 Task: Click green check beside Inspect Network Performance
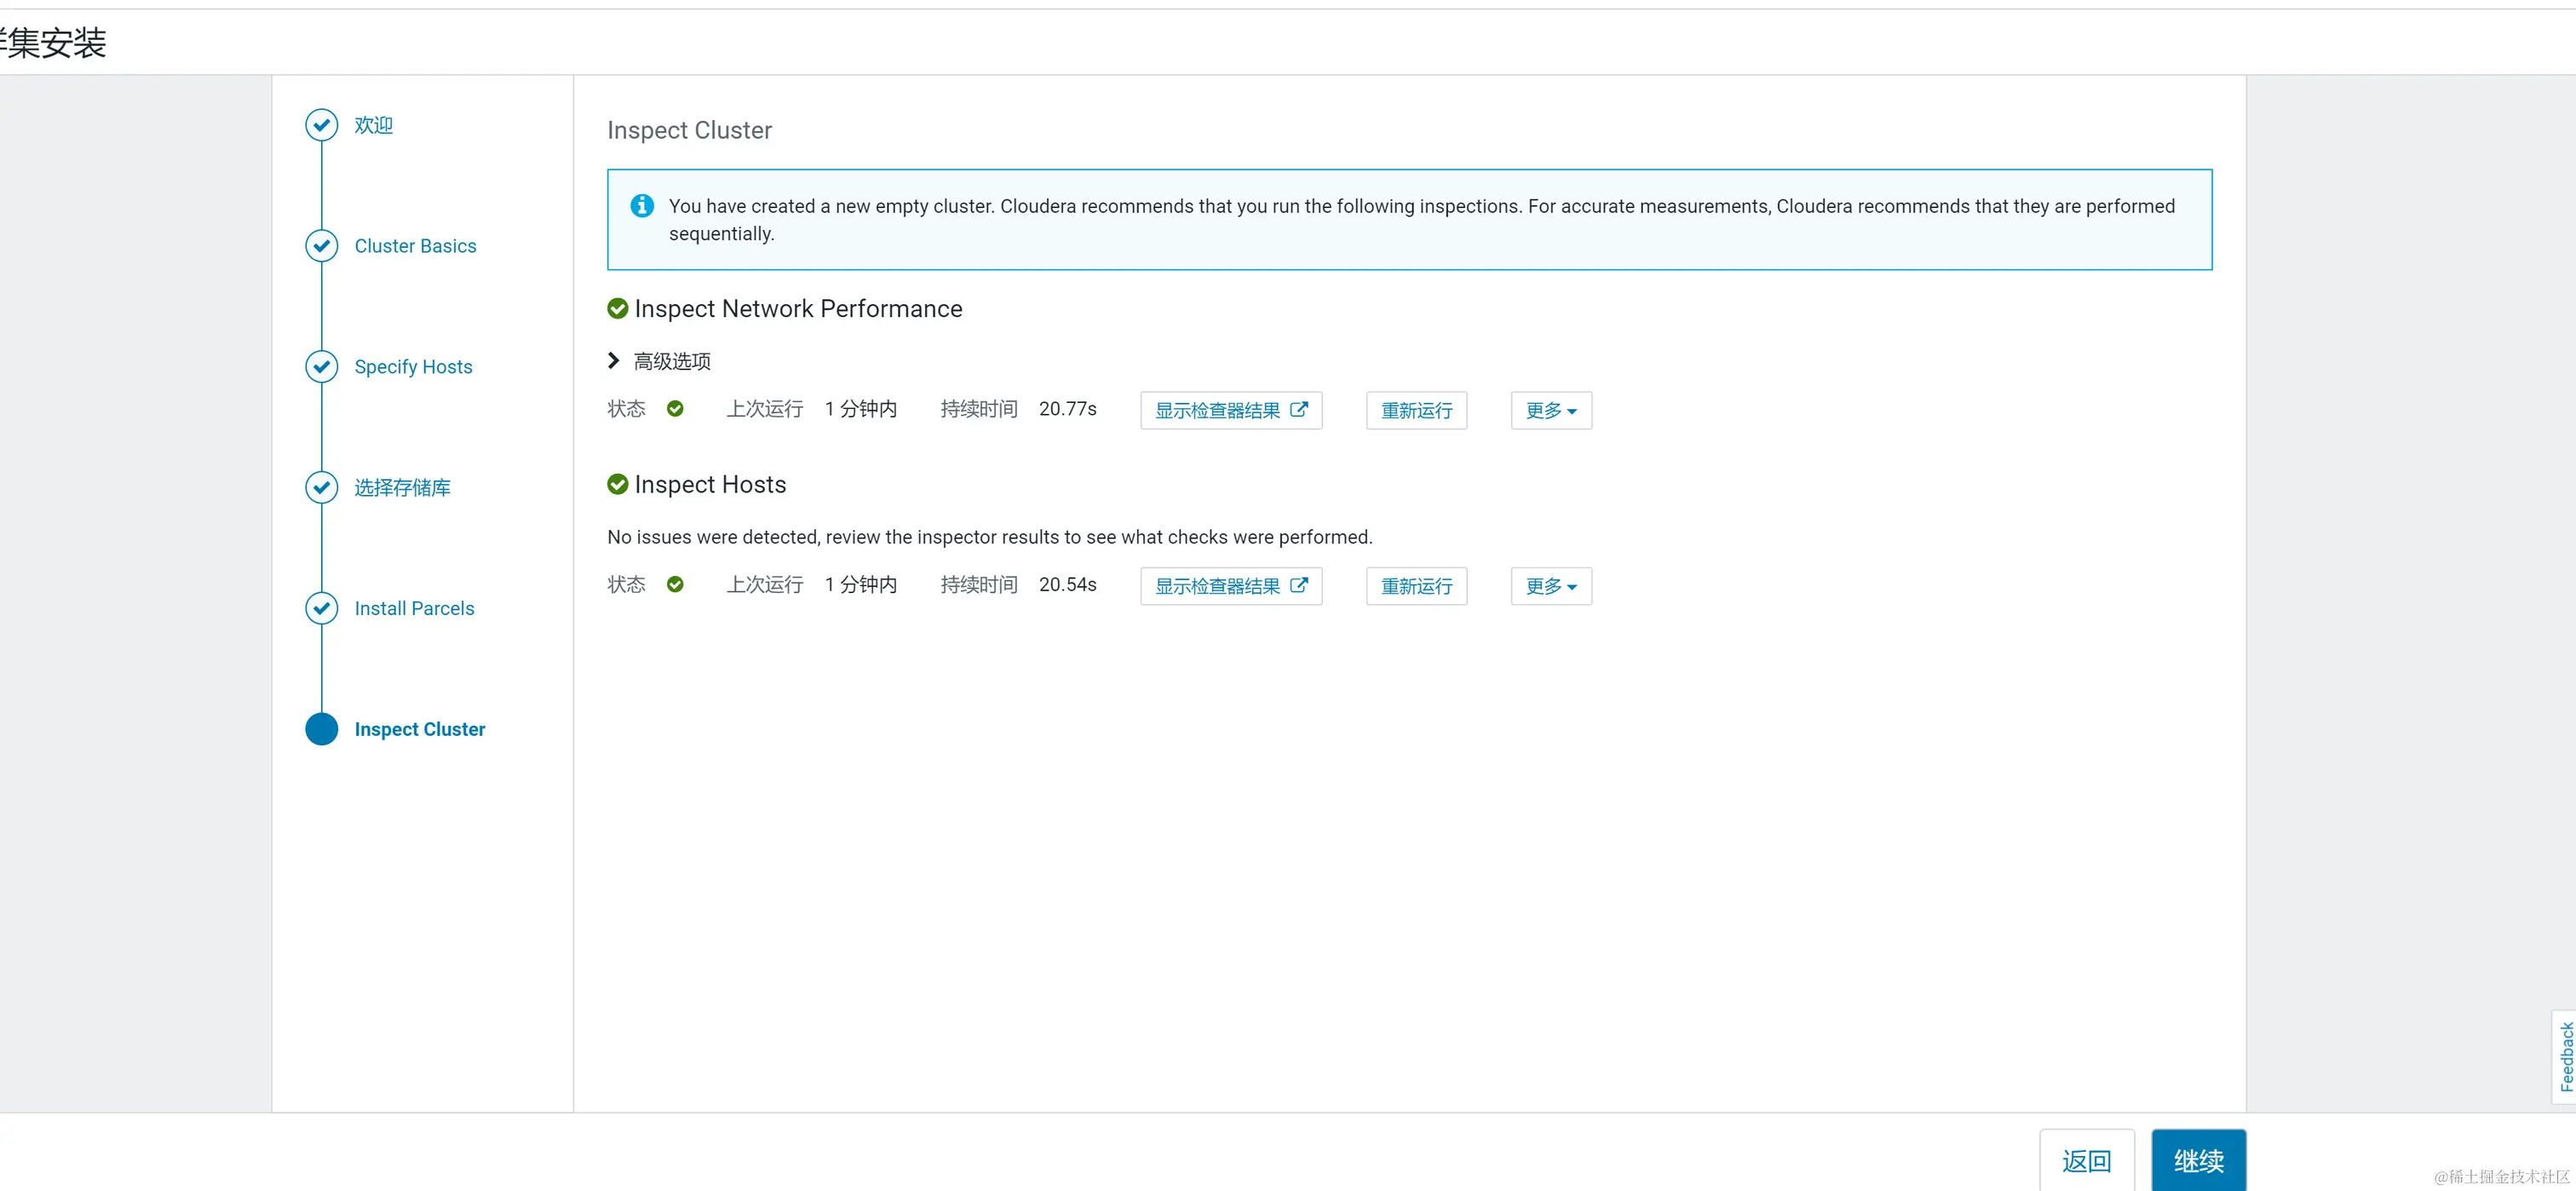[618, 309]
